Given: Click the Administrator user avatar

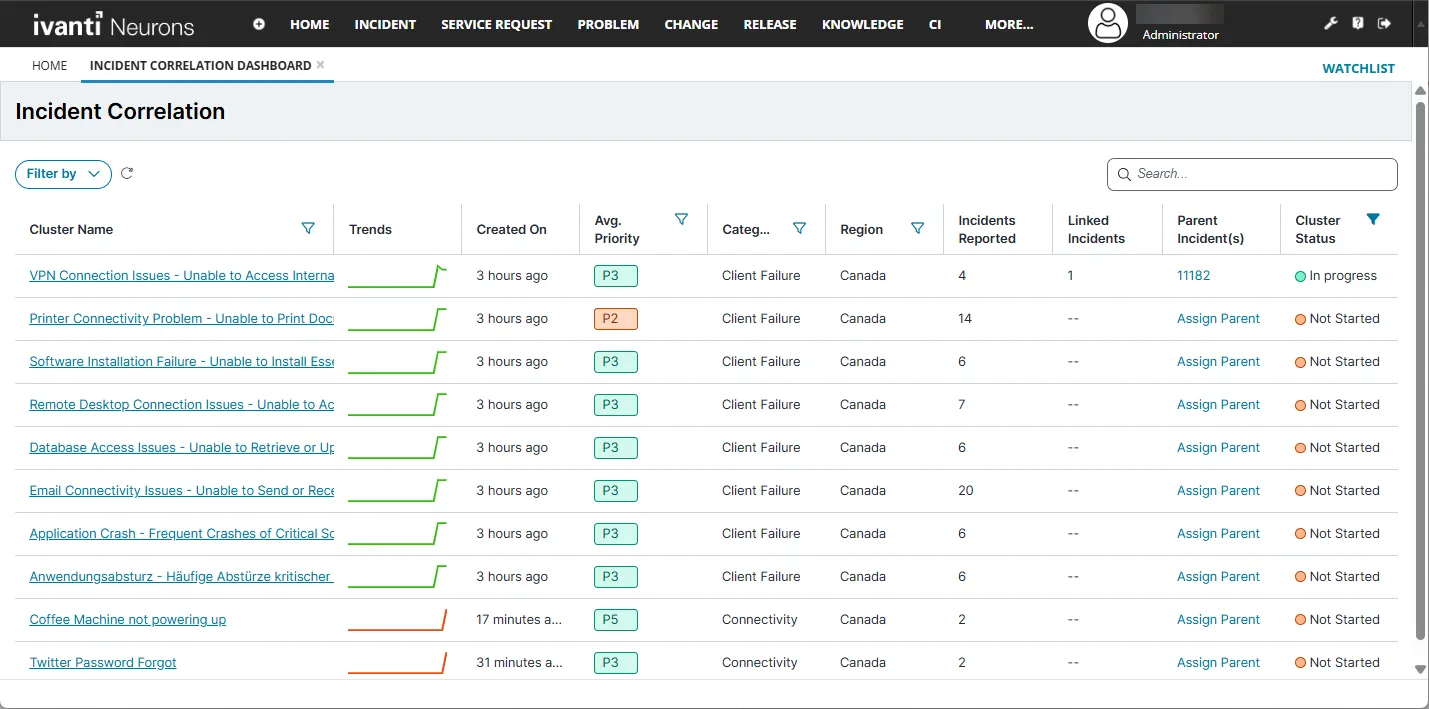Looking at the screenshot, I should coord(1108,24).
